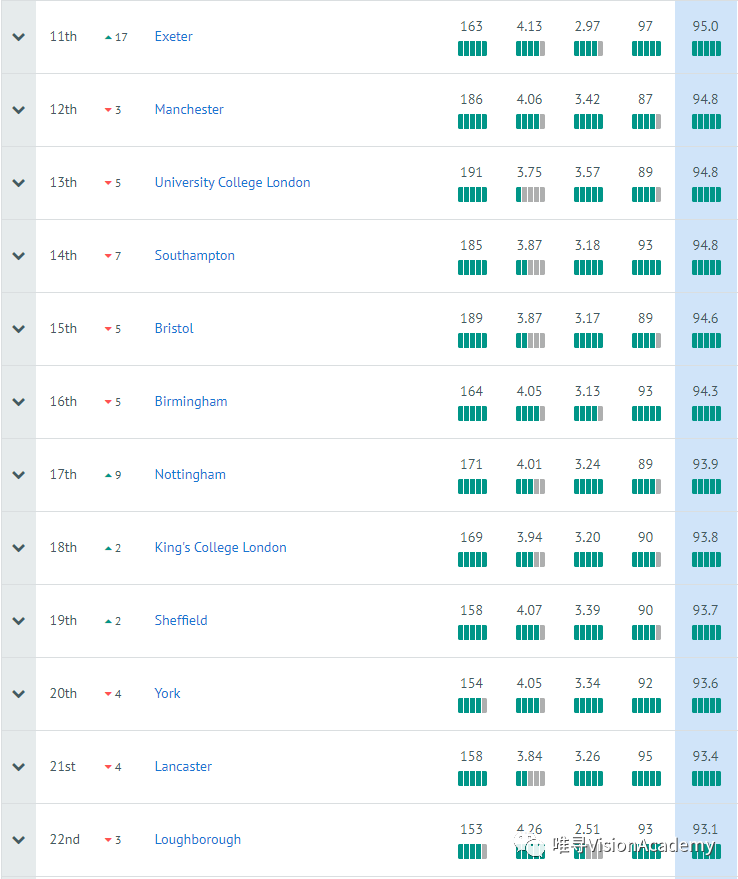The width and height of the screenshot is (738, 879).
Task: Expand the Loughborough row chevron
Action: (x=19, y=840)
